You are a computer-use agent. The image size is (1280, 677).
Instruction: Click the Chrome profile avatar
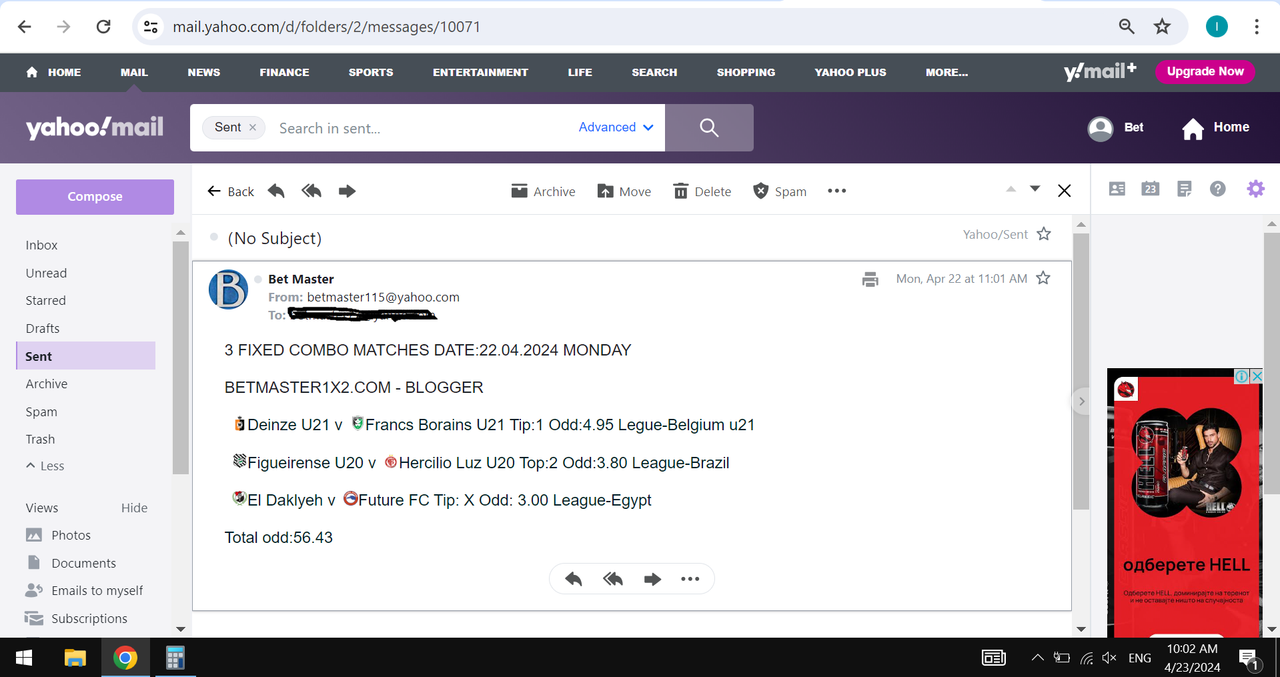click(x=1216, y=27)
